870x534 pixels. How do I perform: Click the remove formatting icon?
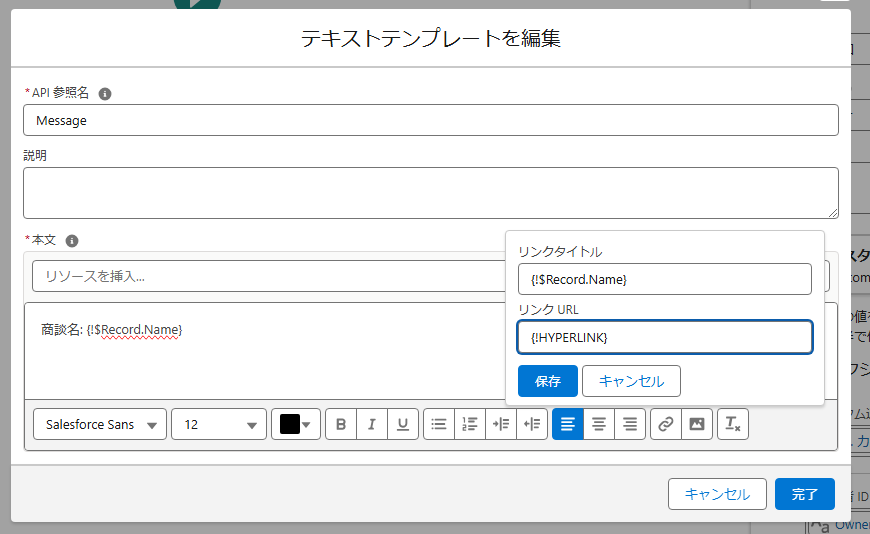pyautogui.click(x=733, y=424)
